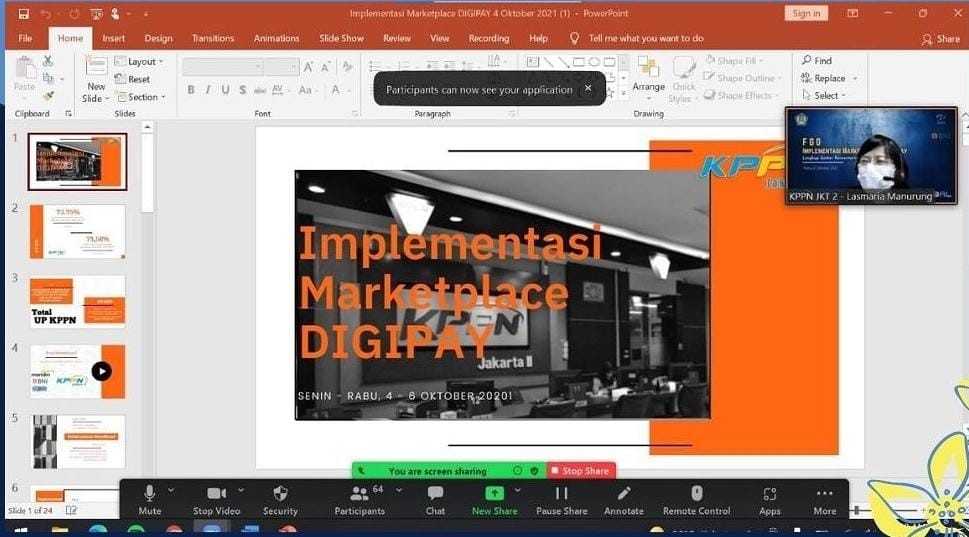
Task: Select slide 4 thumbnail
Action: (x=77, y=371)
